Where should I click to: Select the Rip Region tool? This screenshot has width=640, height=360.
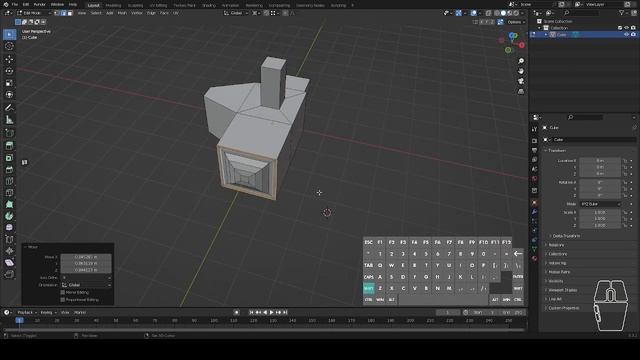coord(9,274)
